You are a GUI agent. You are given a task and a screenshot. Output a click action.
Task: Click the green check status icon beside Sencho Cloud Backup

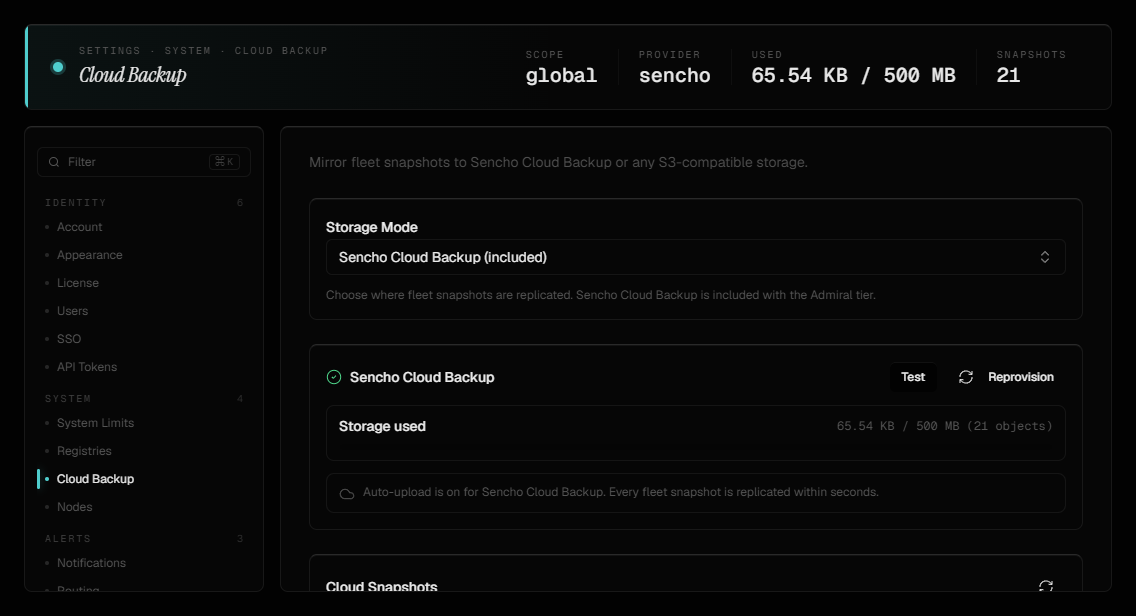point(334,377)
